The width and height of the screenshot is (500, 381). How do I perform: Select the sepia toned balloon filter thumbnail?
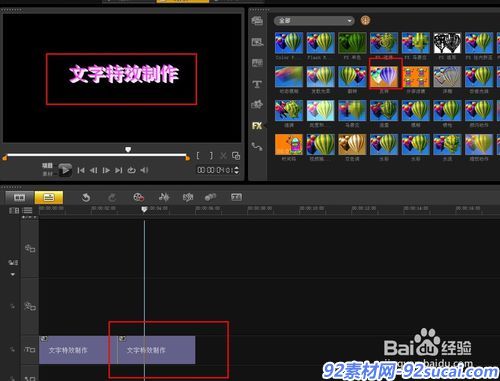point(352,144)
